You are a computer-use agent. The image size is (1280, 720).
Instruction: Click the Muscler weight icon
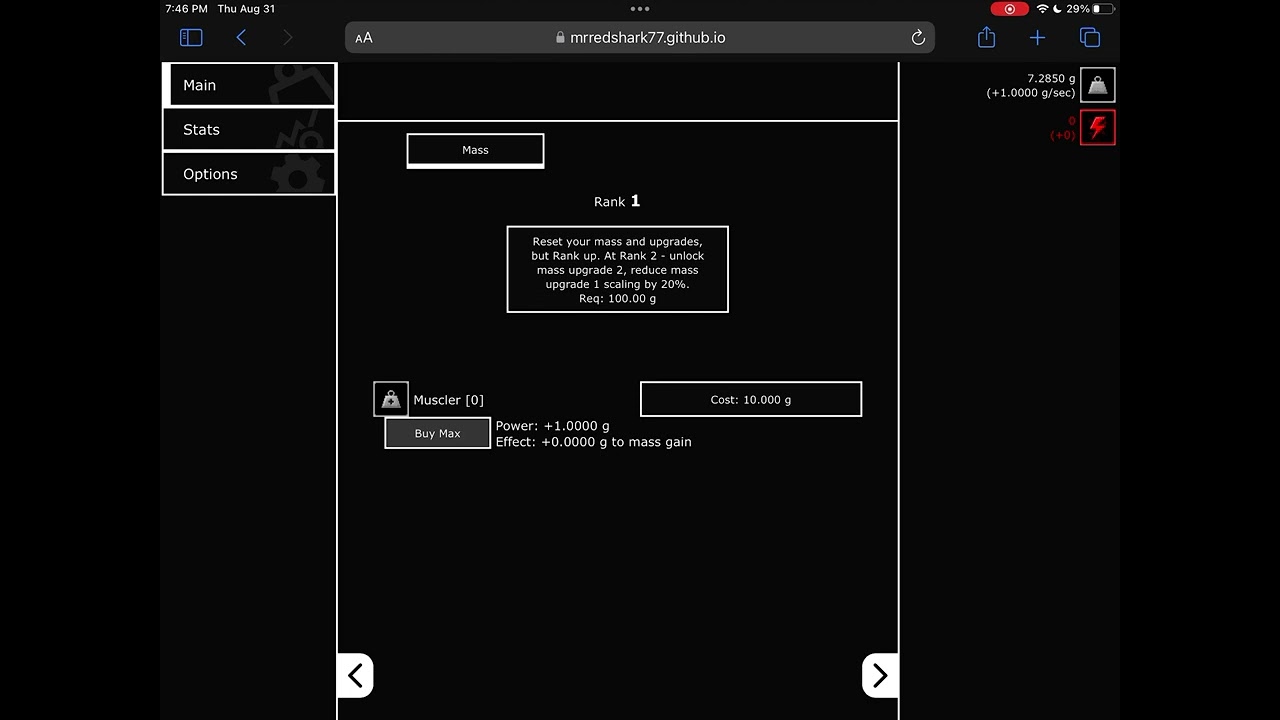(391, 399)
